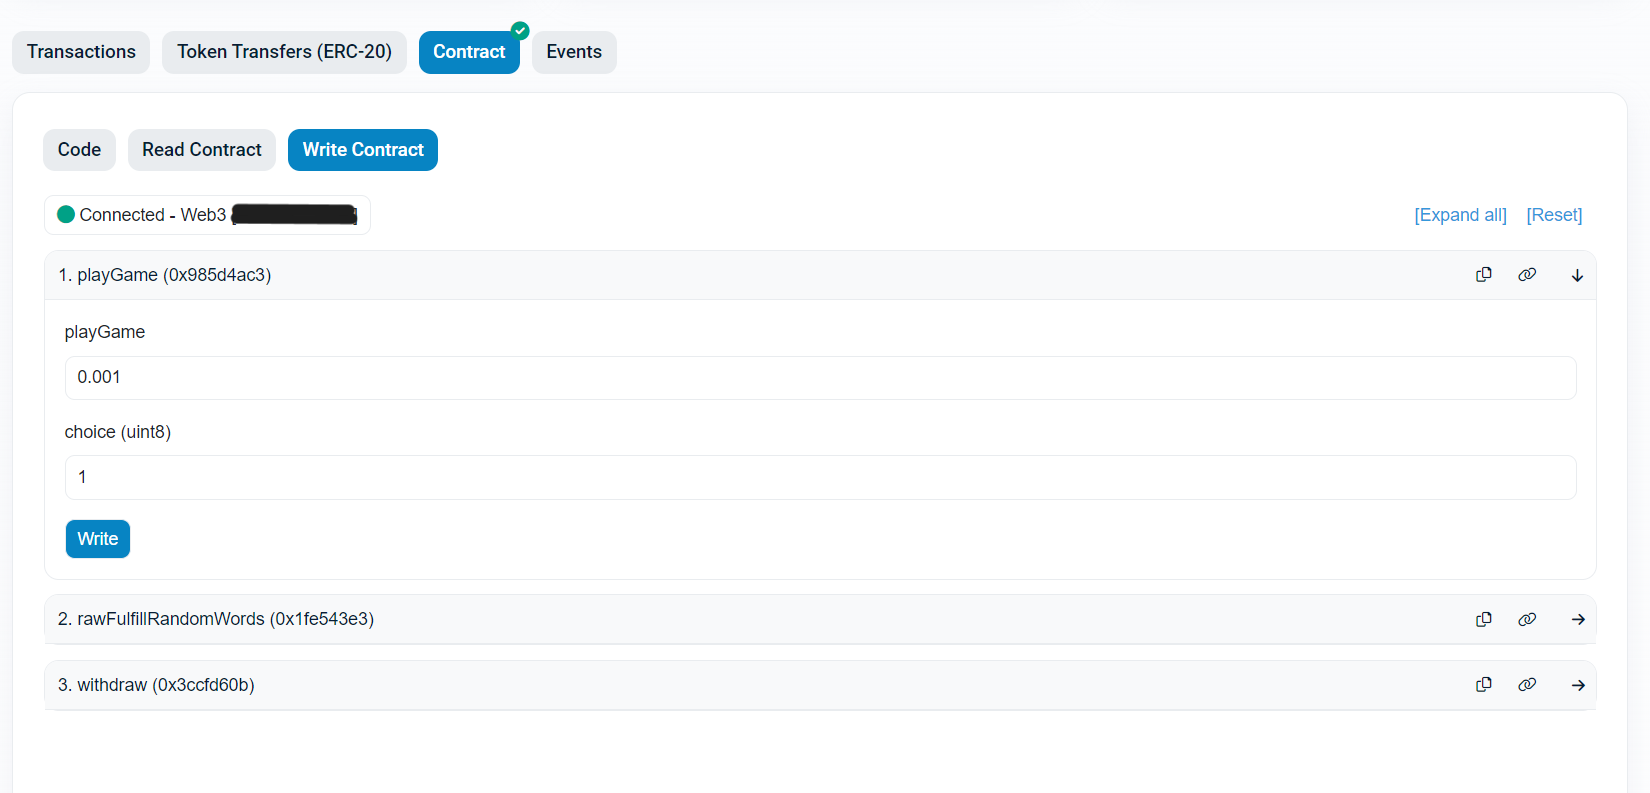Click the green verified checkmark badge

pos(520,31)
